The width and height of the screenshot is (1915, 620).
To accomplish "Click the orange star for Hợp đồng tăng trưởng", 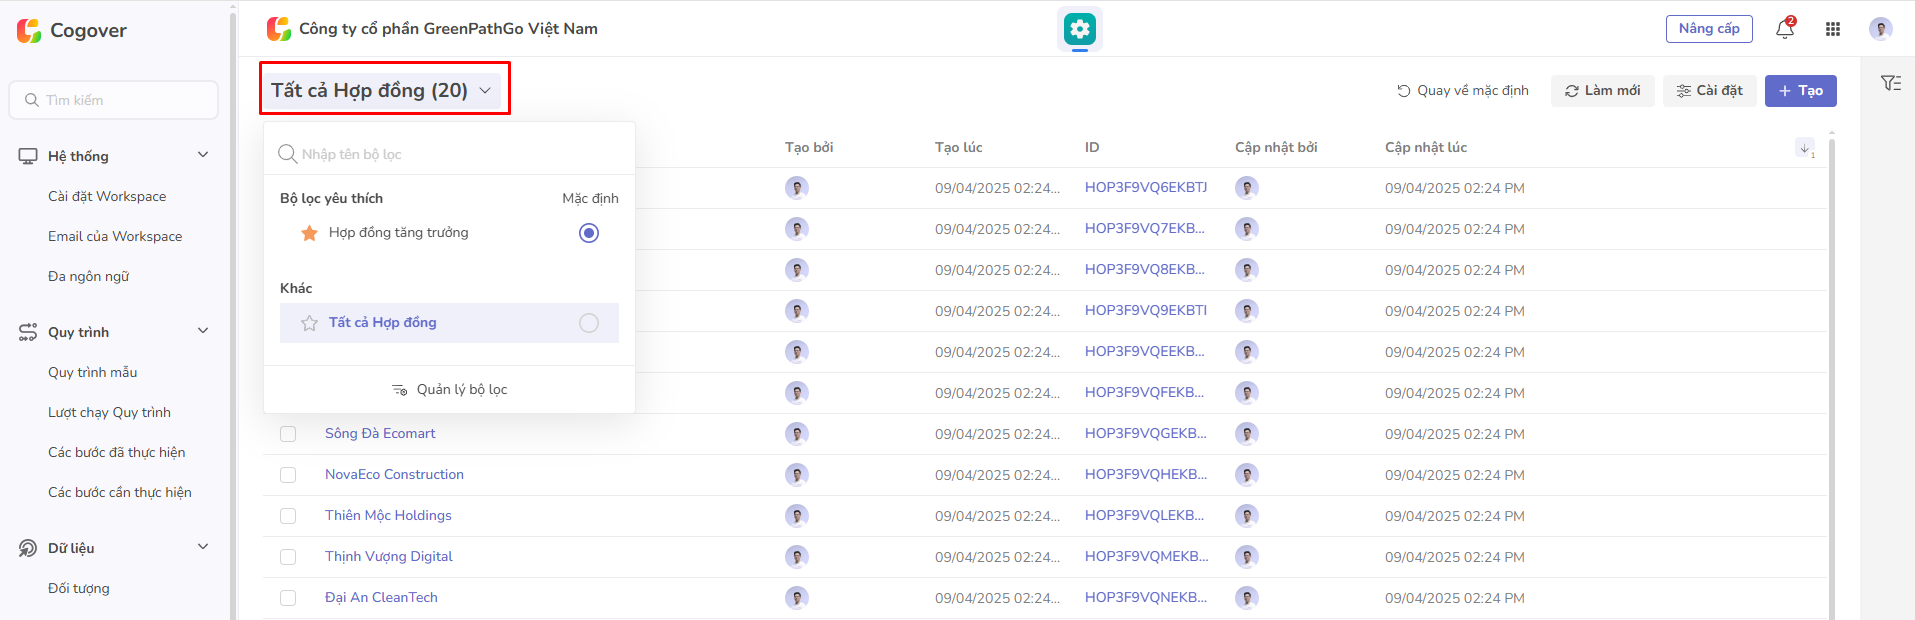I will tap(309, 233).
